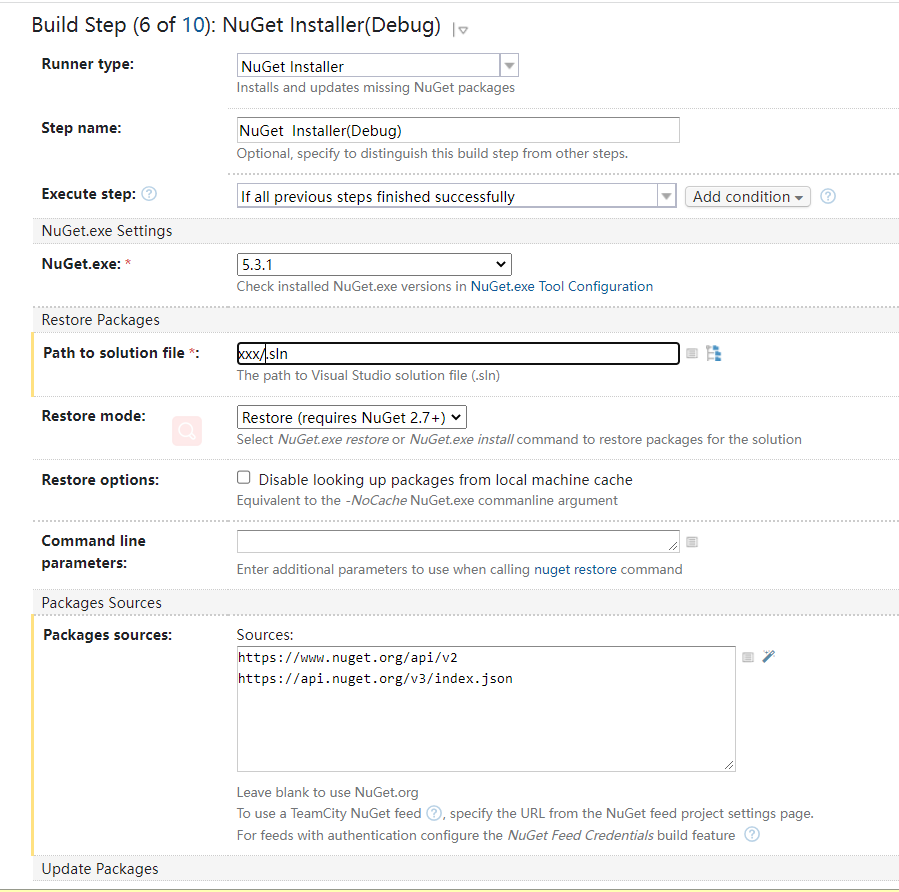Open the file tree browser for solution path
Screen dimensions: 899x892
[713, 353]
